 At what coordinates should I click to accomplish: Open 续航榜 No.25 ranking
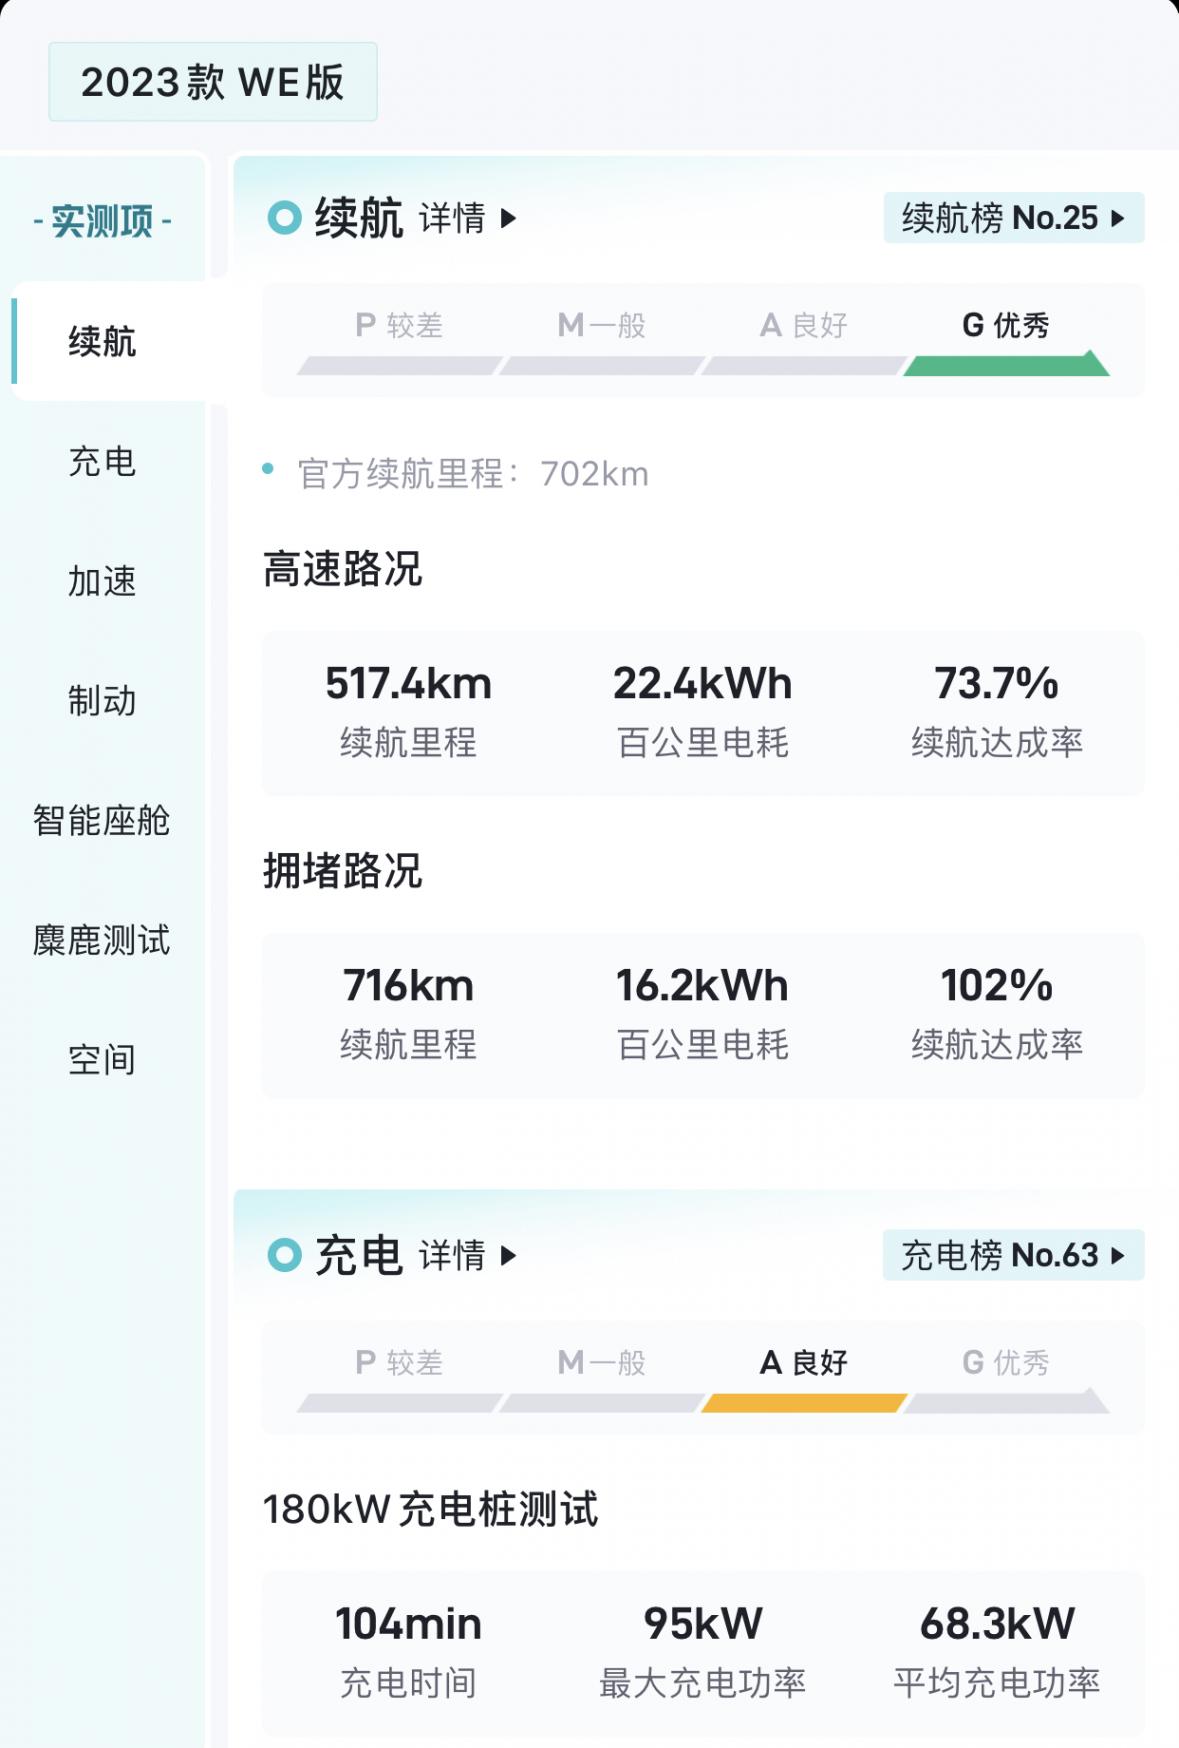1013,217
